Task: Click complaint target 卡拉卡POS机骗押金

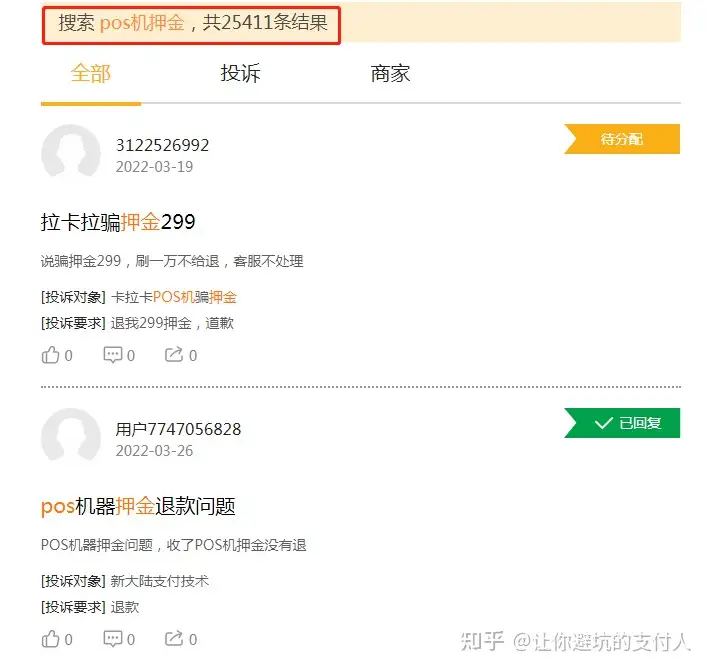Action: (174, 297)
